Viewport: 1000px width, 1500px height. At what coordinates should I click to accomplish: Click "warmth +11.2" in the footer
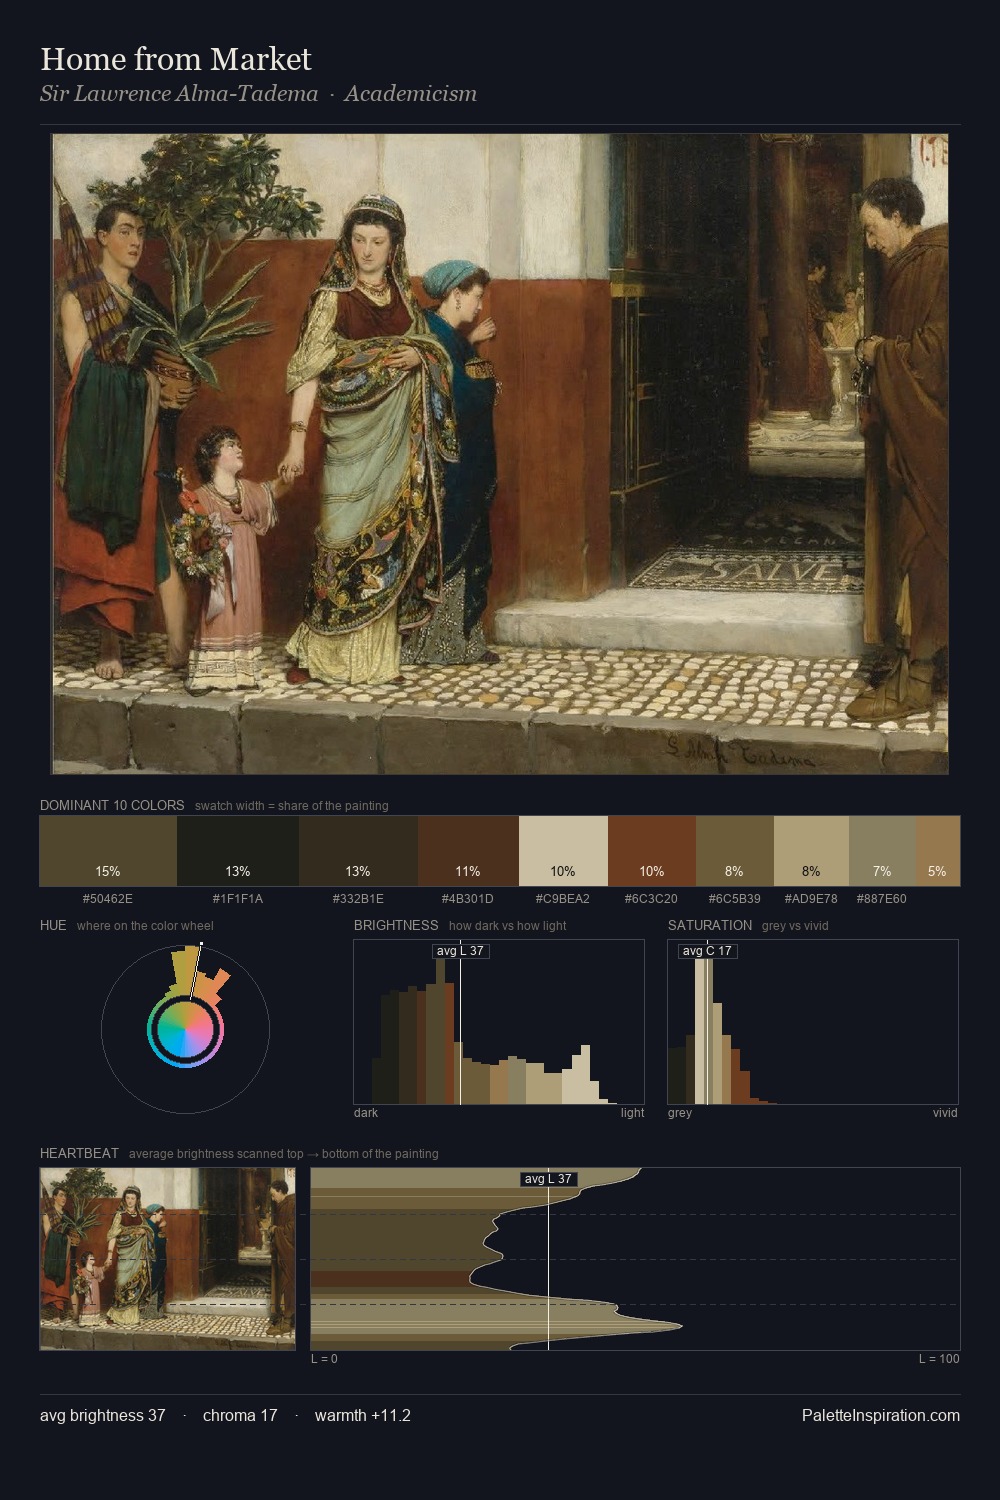[363, 1415]
